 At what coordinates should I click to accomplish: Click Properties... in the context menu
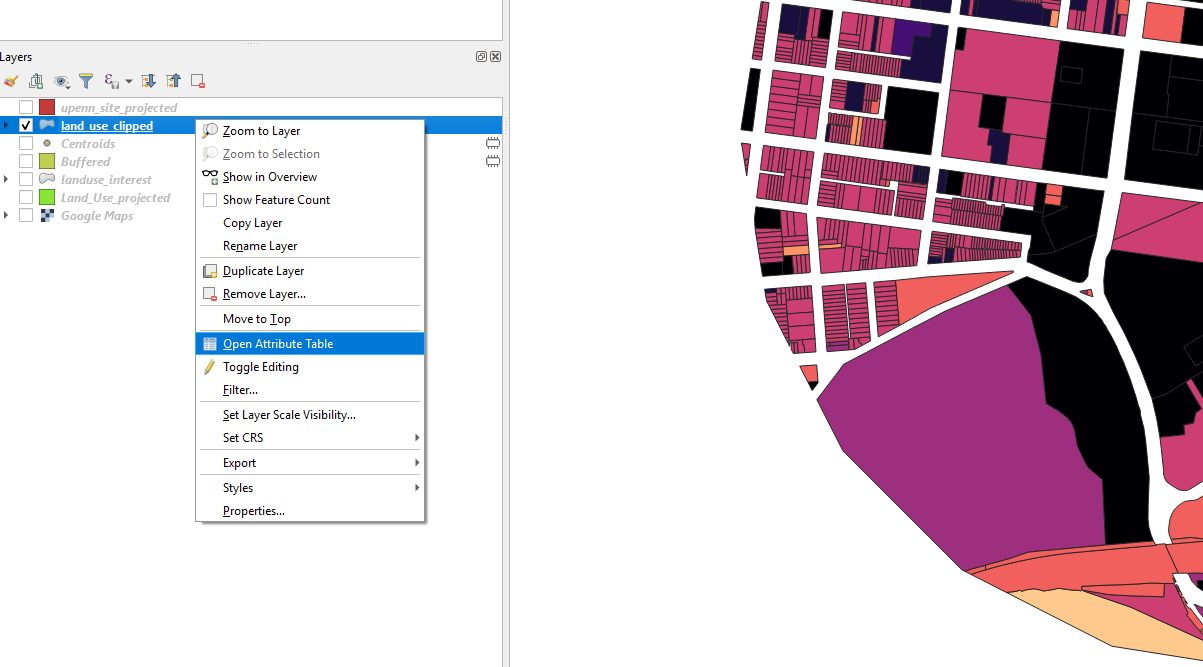click(x=253, y=511)
